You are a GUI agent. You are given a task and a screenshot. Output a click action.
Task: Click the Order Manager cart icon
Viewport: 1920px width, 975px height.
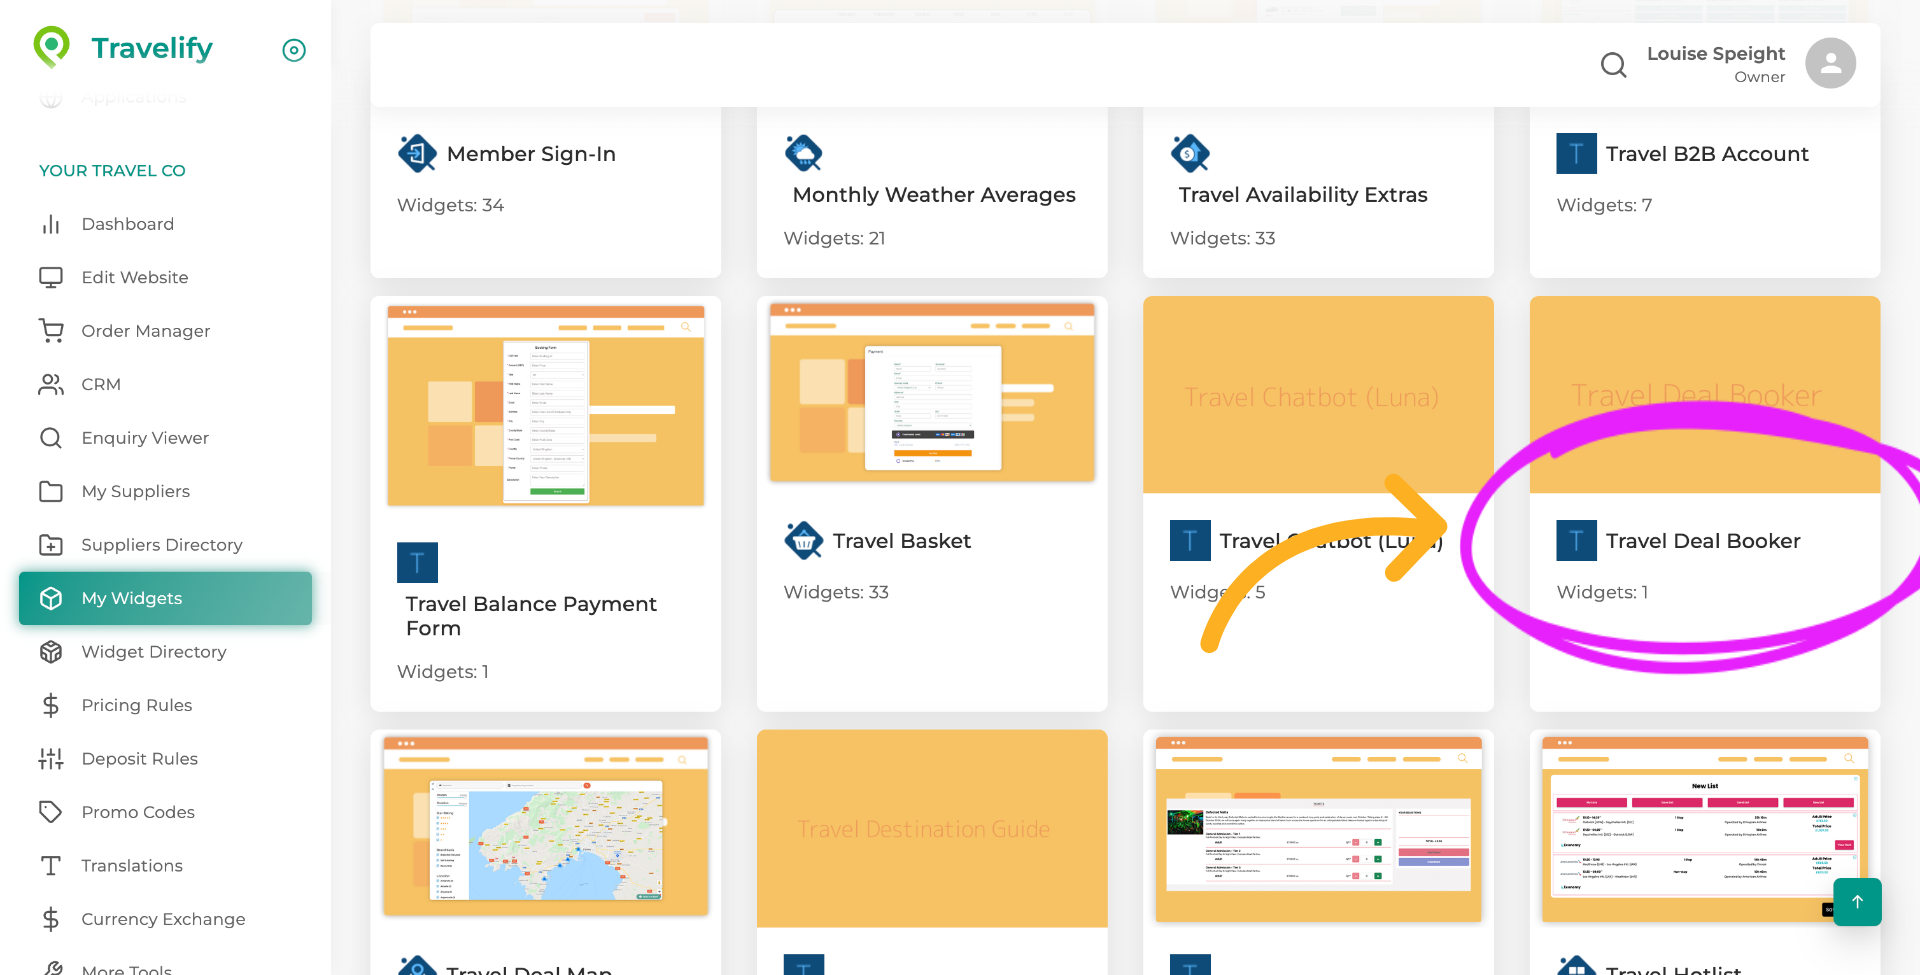point(51,331)
